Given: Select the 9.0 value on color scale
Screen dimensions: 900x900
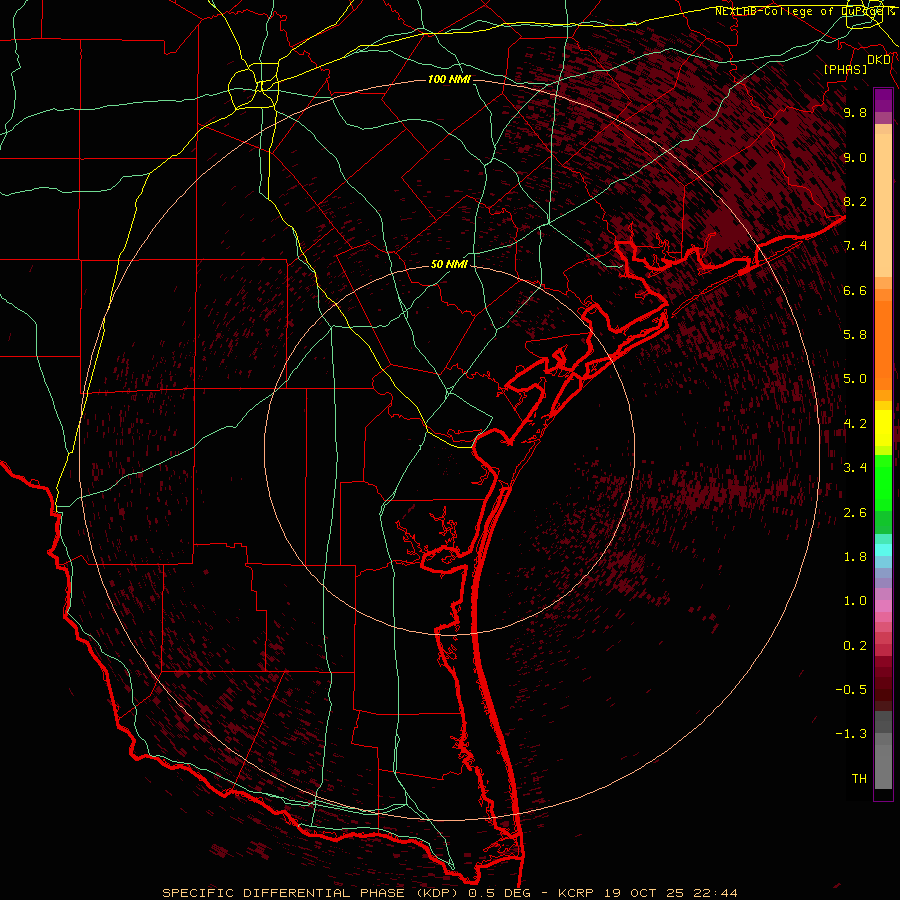Looking at the screenshot, I should click(855, 157).
